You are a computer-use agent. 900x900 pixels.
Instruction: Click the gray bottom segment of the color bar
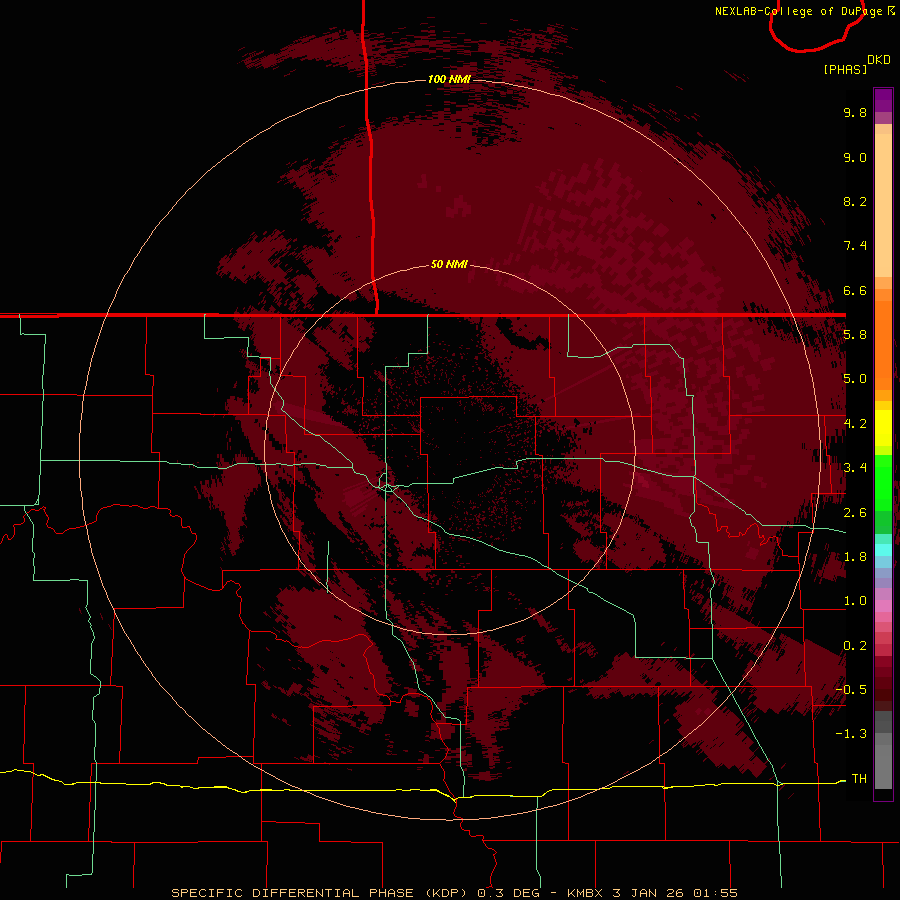pyautogui.click(x=883, y=766)
